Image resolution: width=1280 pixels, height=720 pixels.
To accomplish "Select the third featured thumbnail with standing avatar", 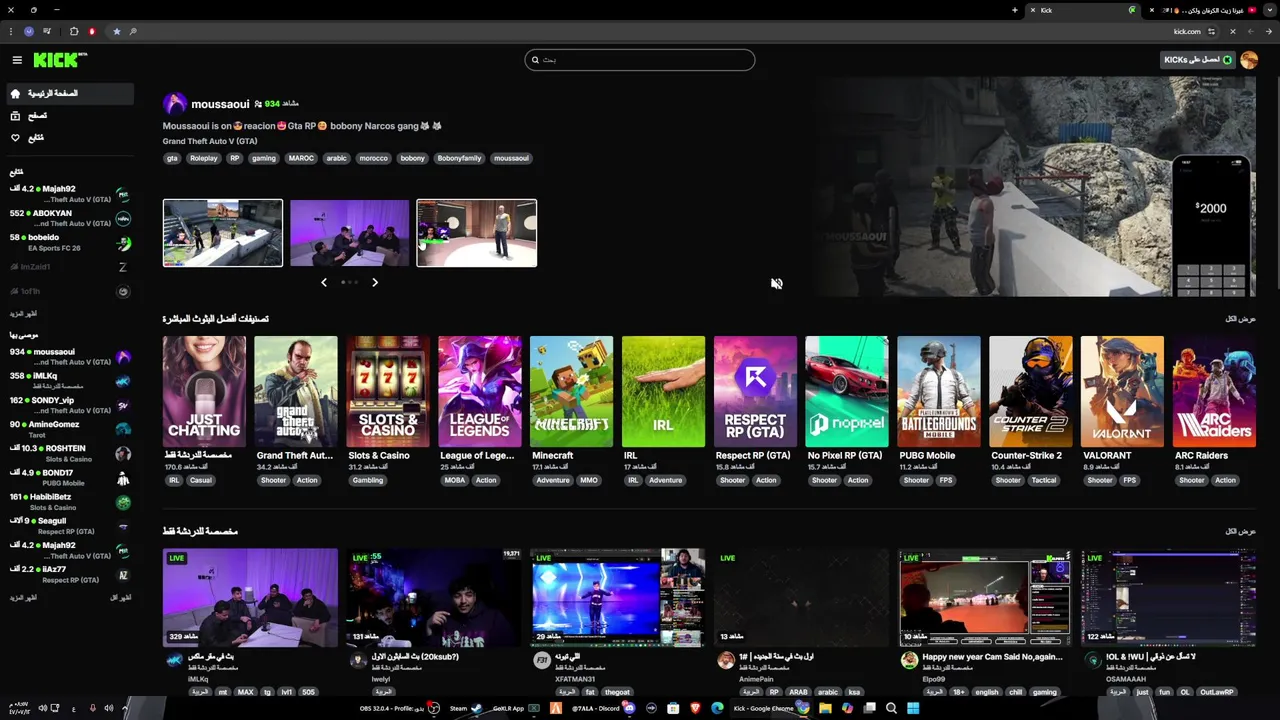I will pyautogui.click(x=477, y=233).
